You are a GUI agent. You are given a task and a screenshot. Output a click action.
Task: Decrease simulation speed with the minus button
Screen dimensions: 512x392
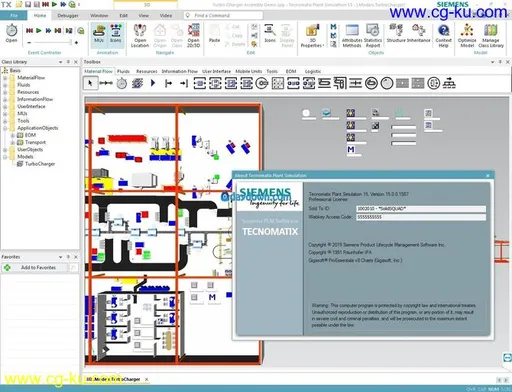click(x=29, y=43)
